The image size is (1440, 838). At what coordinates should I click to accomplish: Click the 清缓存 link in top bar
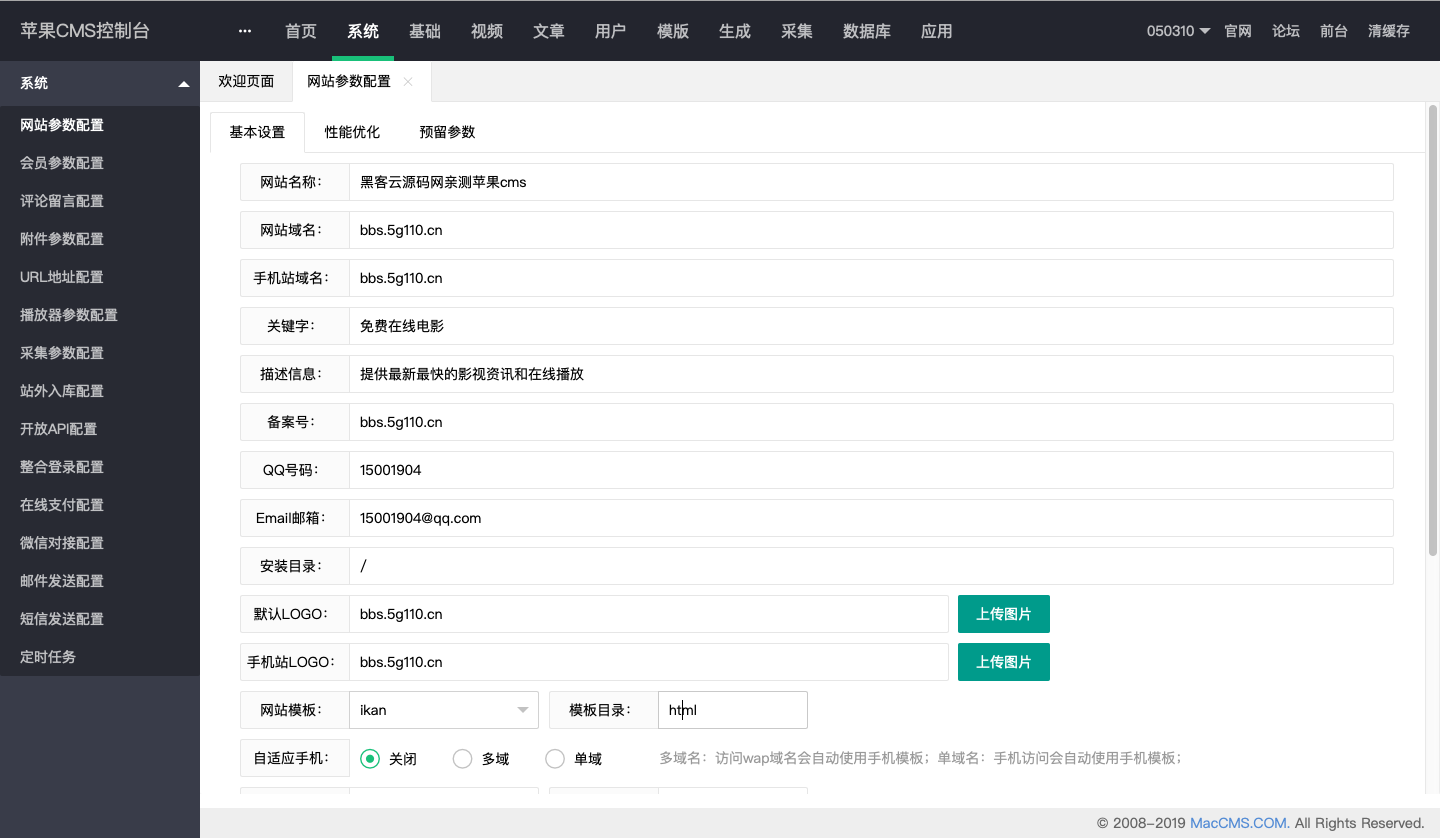[1388, 31]
